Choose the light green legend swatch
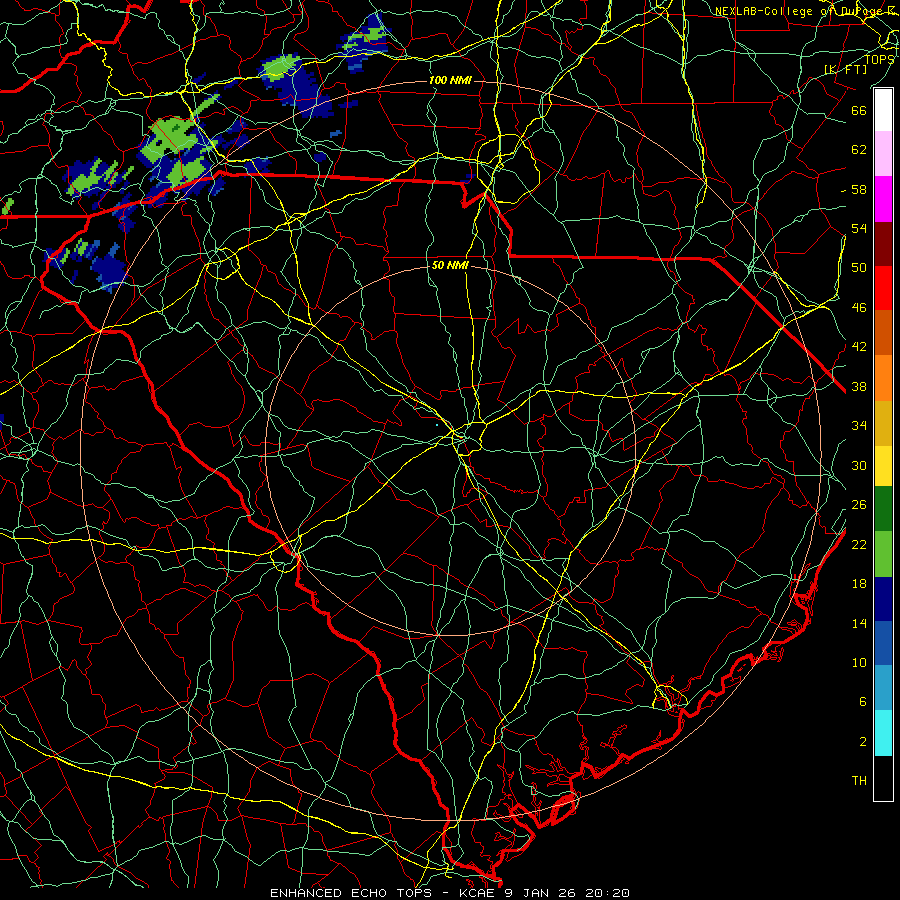 tap(883, 554)
